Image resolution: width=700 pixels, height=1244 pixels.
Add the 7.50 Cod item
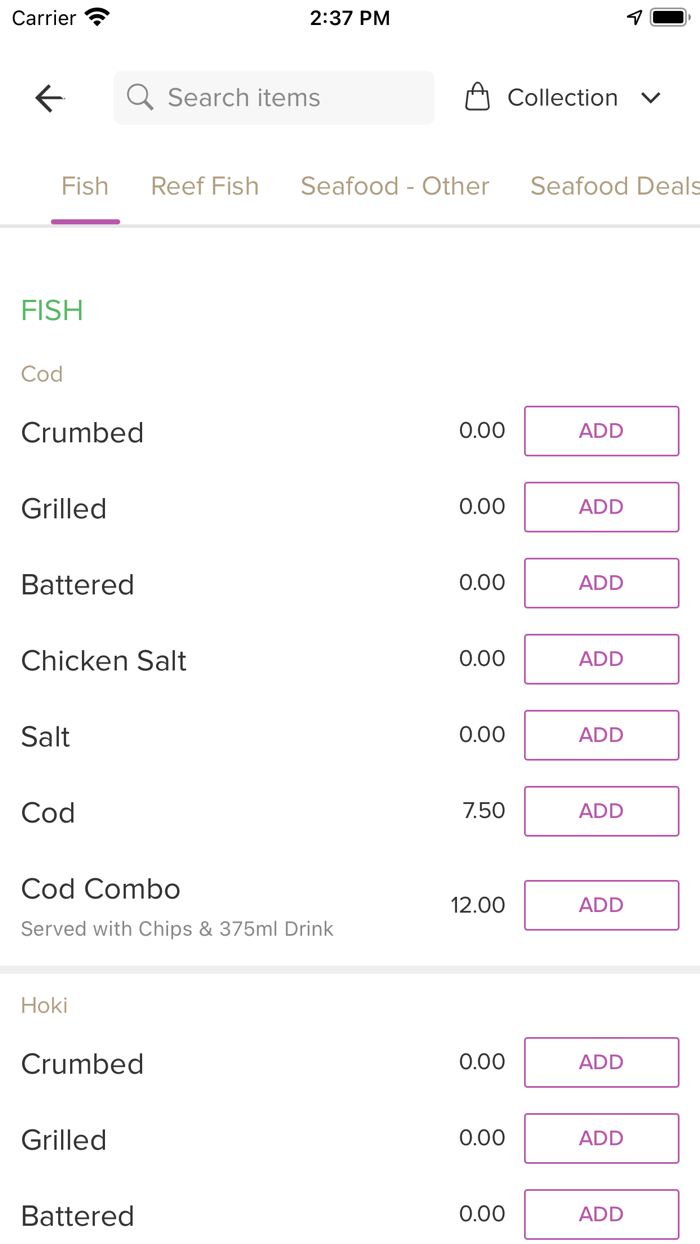(x=601, y=811)
